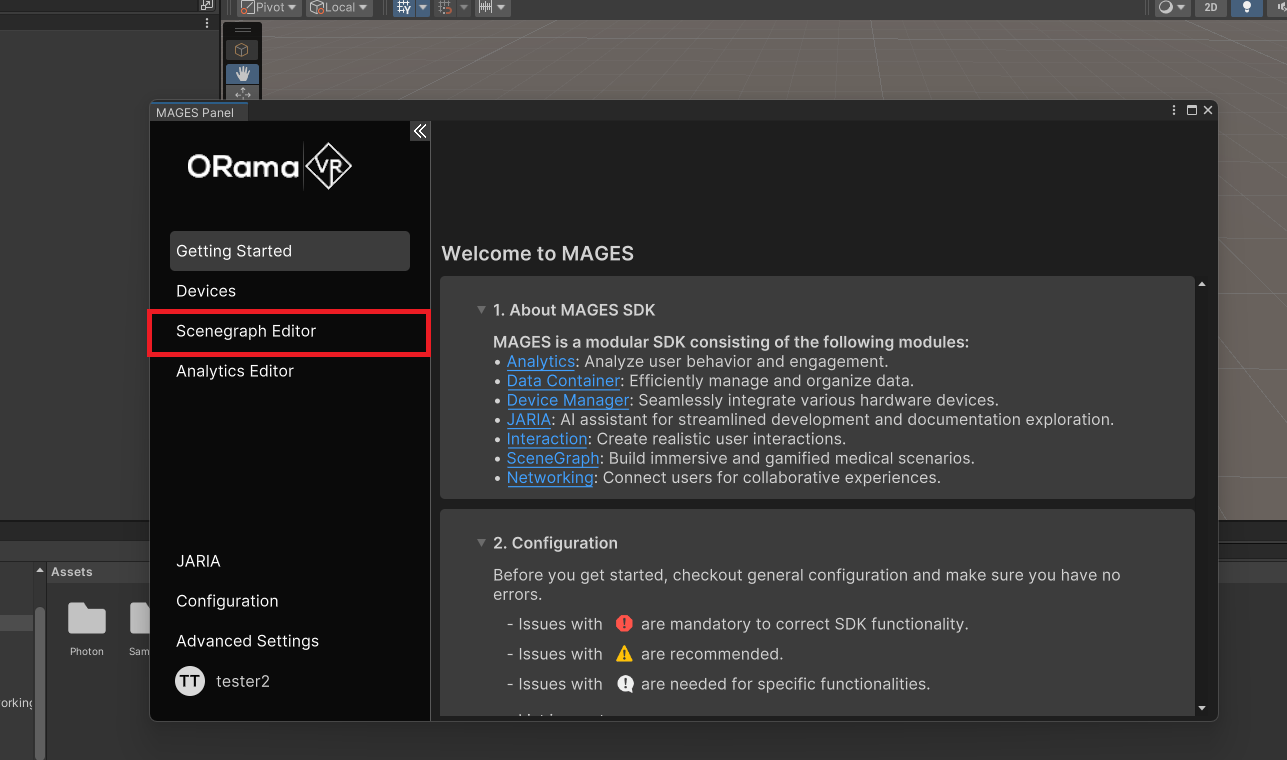Click the yellow warning triangle icon

(x=625, y=654)
